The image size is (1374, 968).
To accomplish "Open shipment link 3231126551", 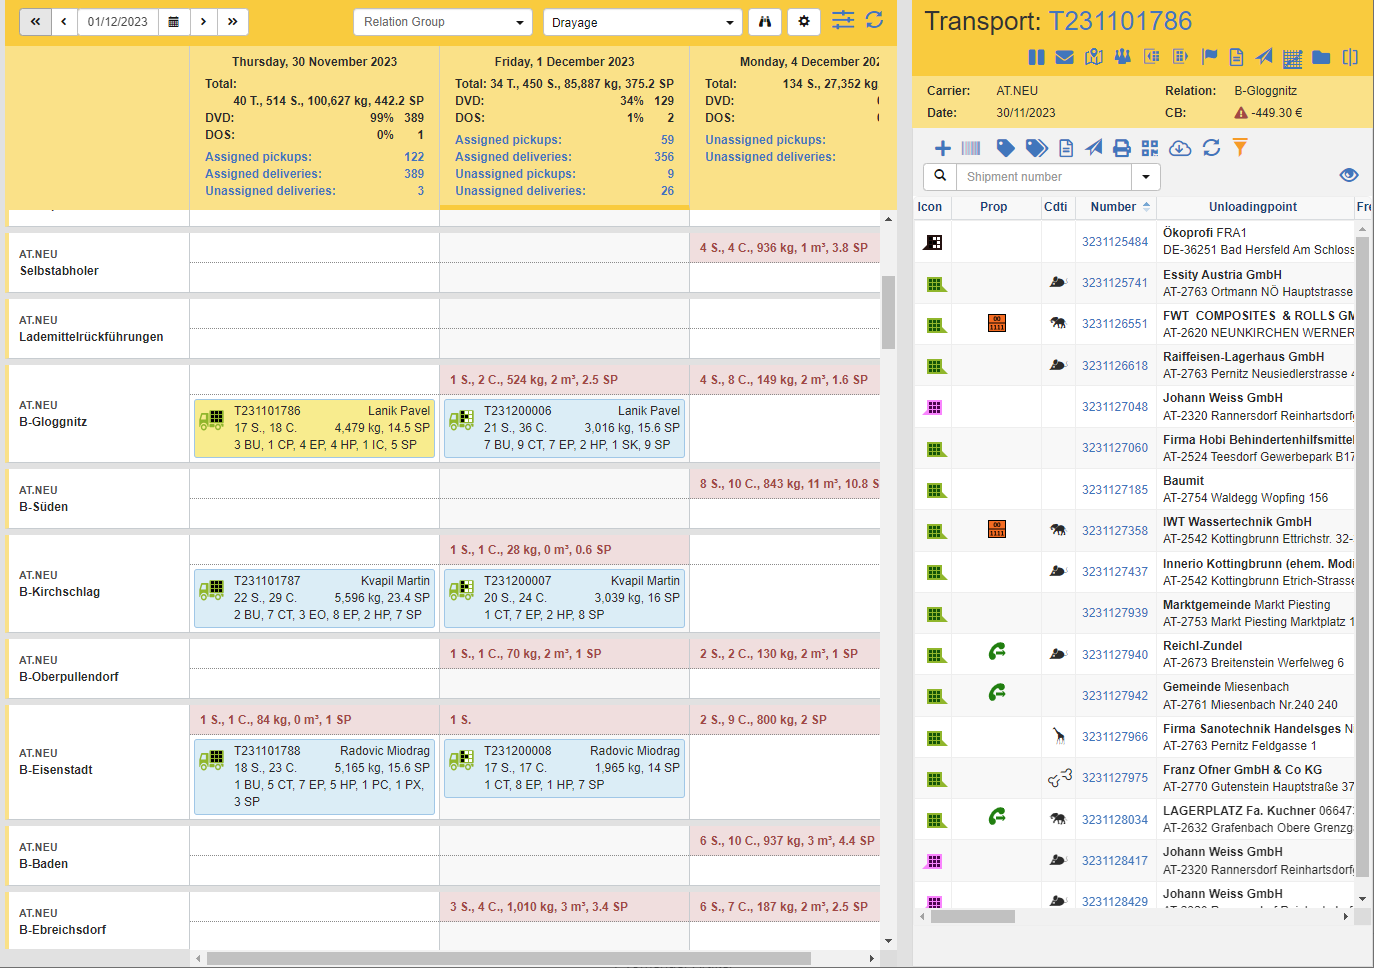I will [1114, 324].
